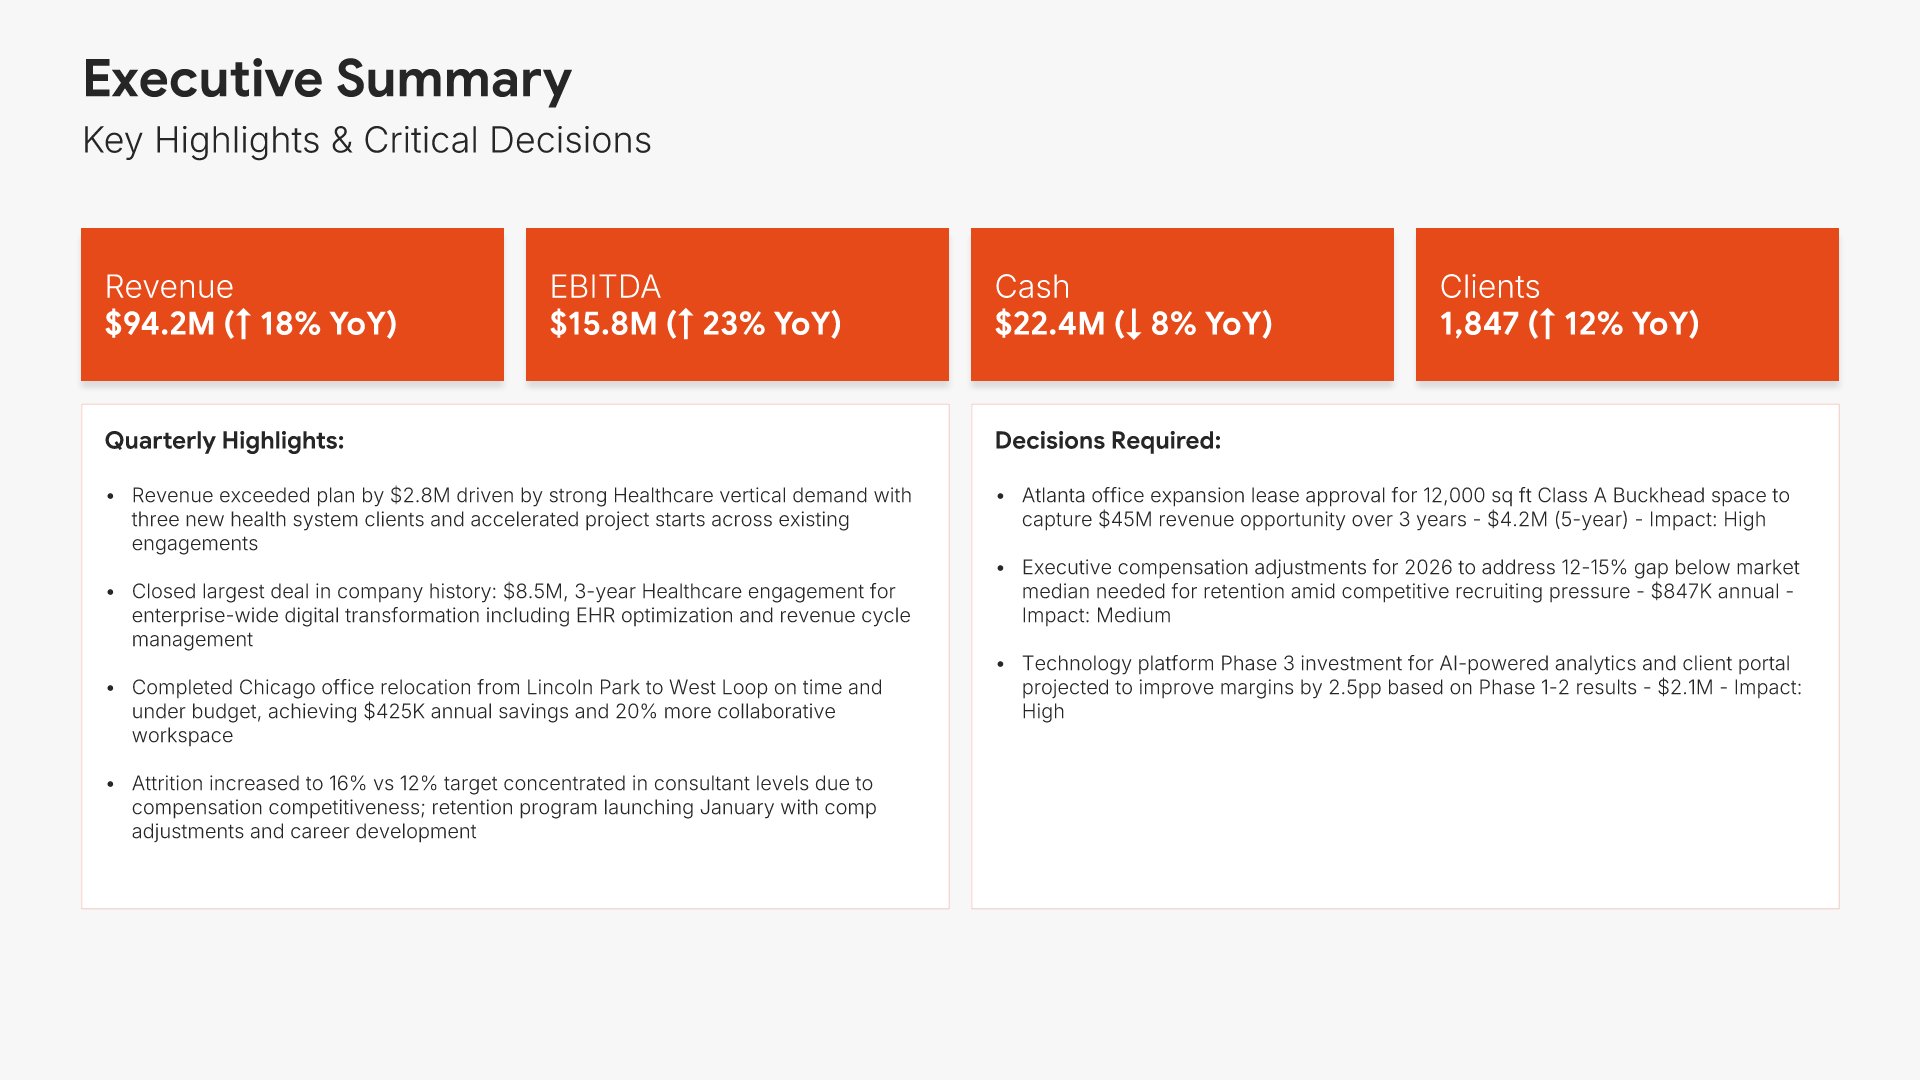Click the largest deal in company history bullet
Viewport: 1920px width, 1080px height.
point(520,615)
